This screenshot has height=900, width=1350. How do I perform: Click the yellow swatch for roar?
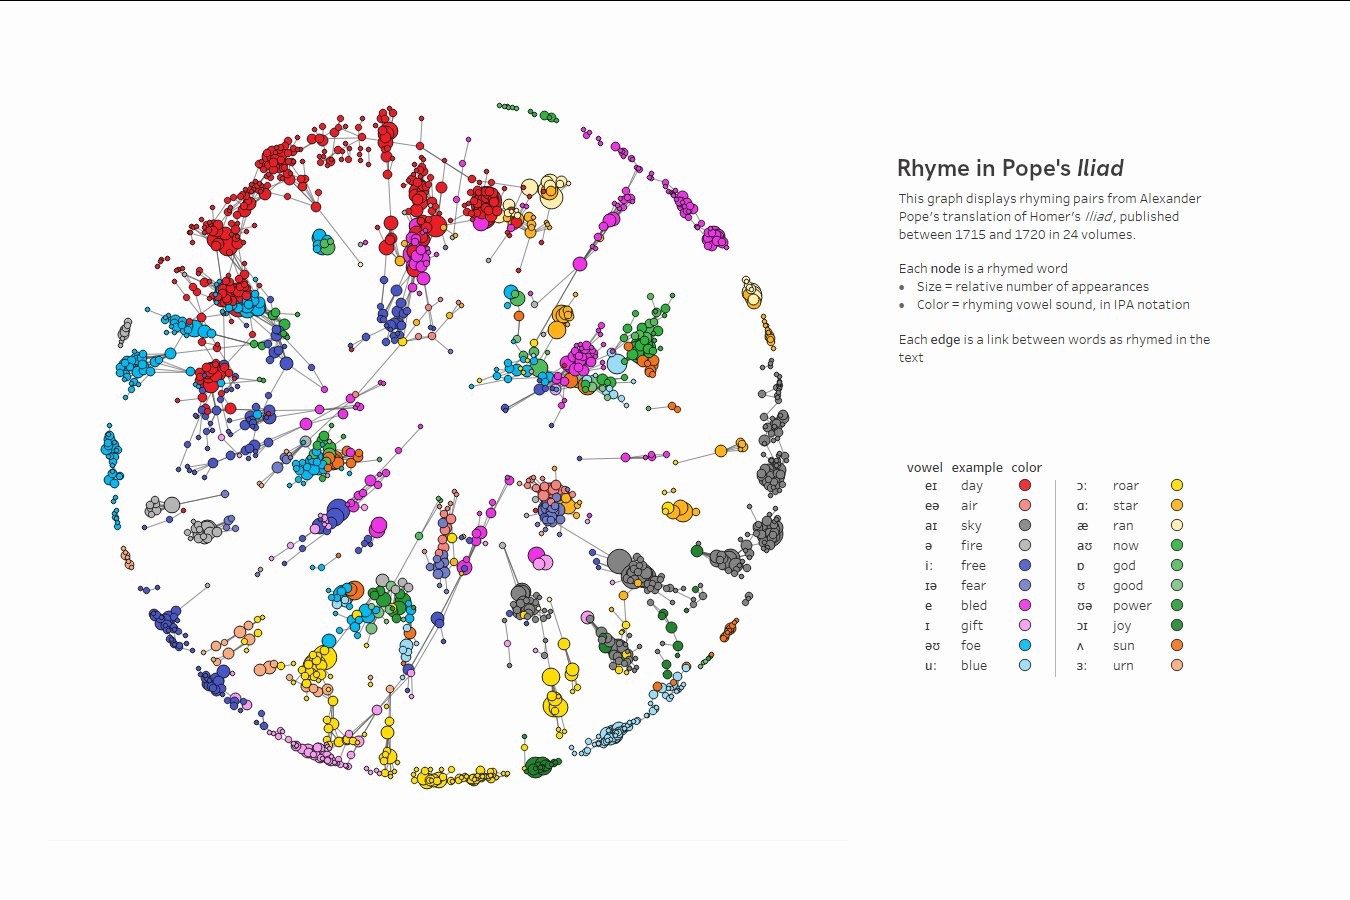tap(1177, 485)
